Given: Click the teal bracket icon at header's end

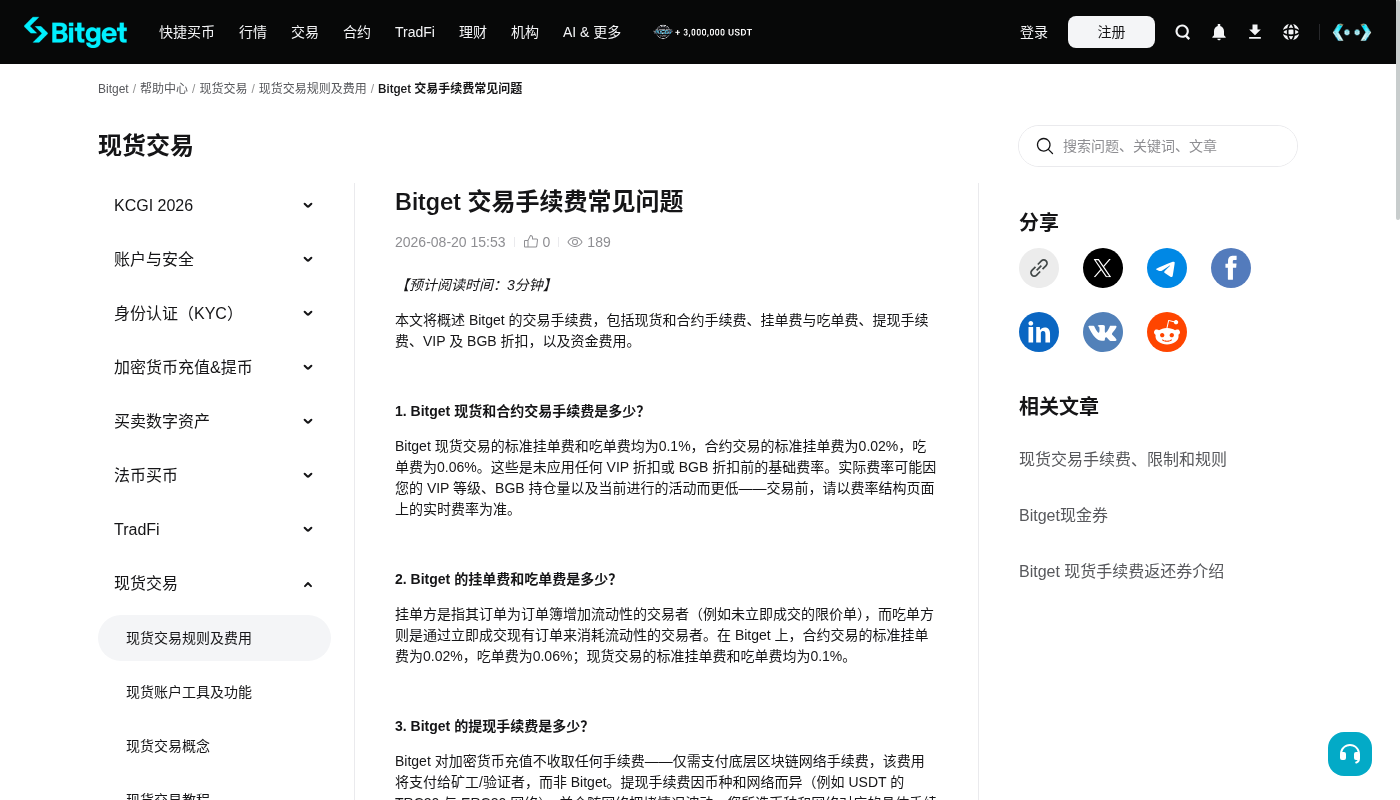Looking at the screenshot, I should (x=1352, y=32).
